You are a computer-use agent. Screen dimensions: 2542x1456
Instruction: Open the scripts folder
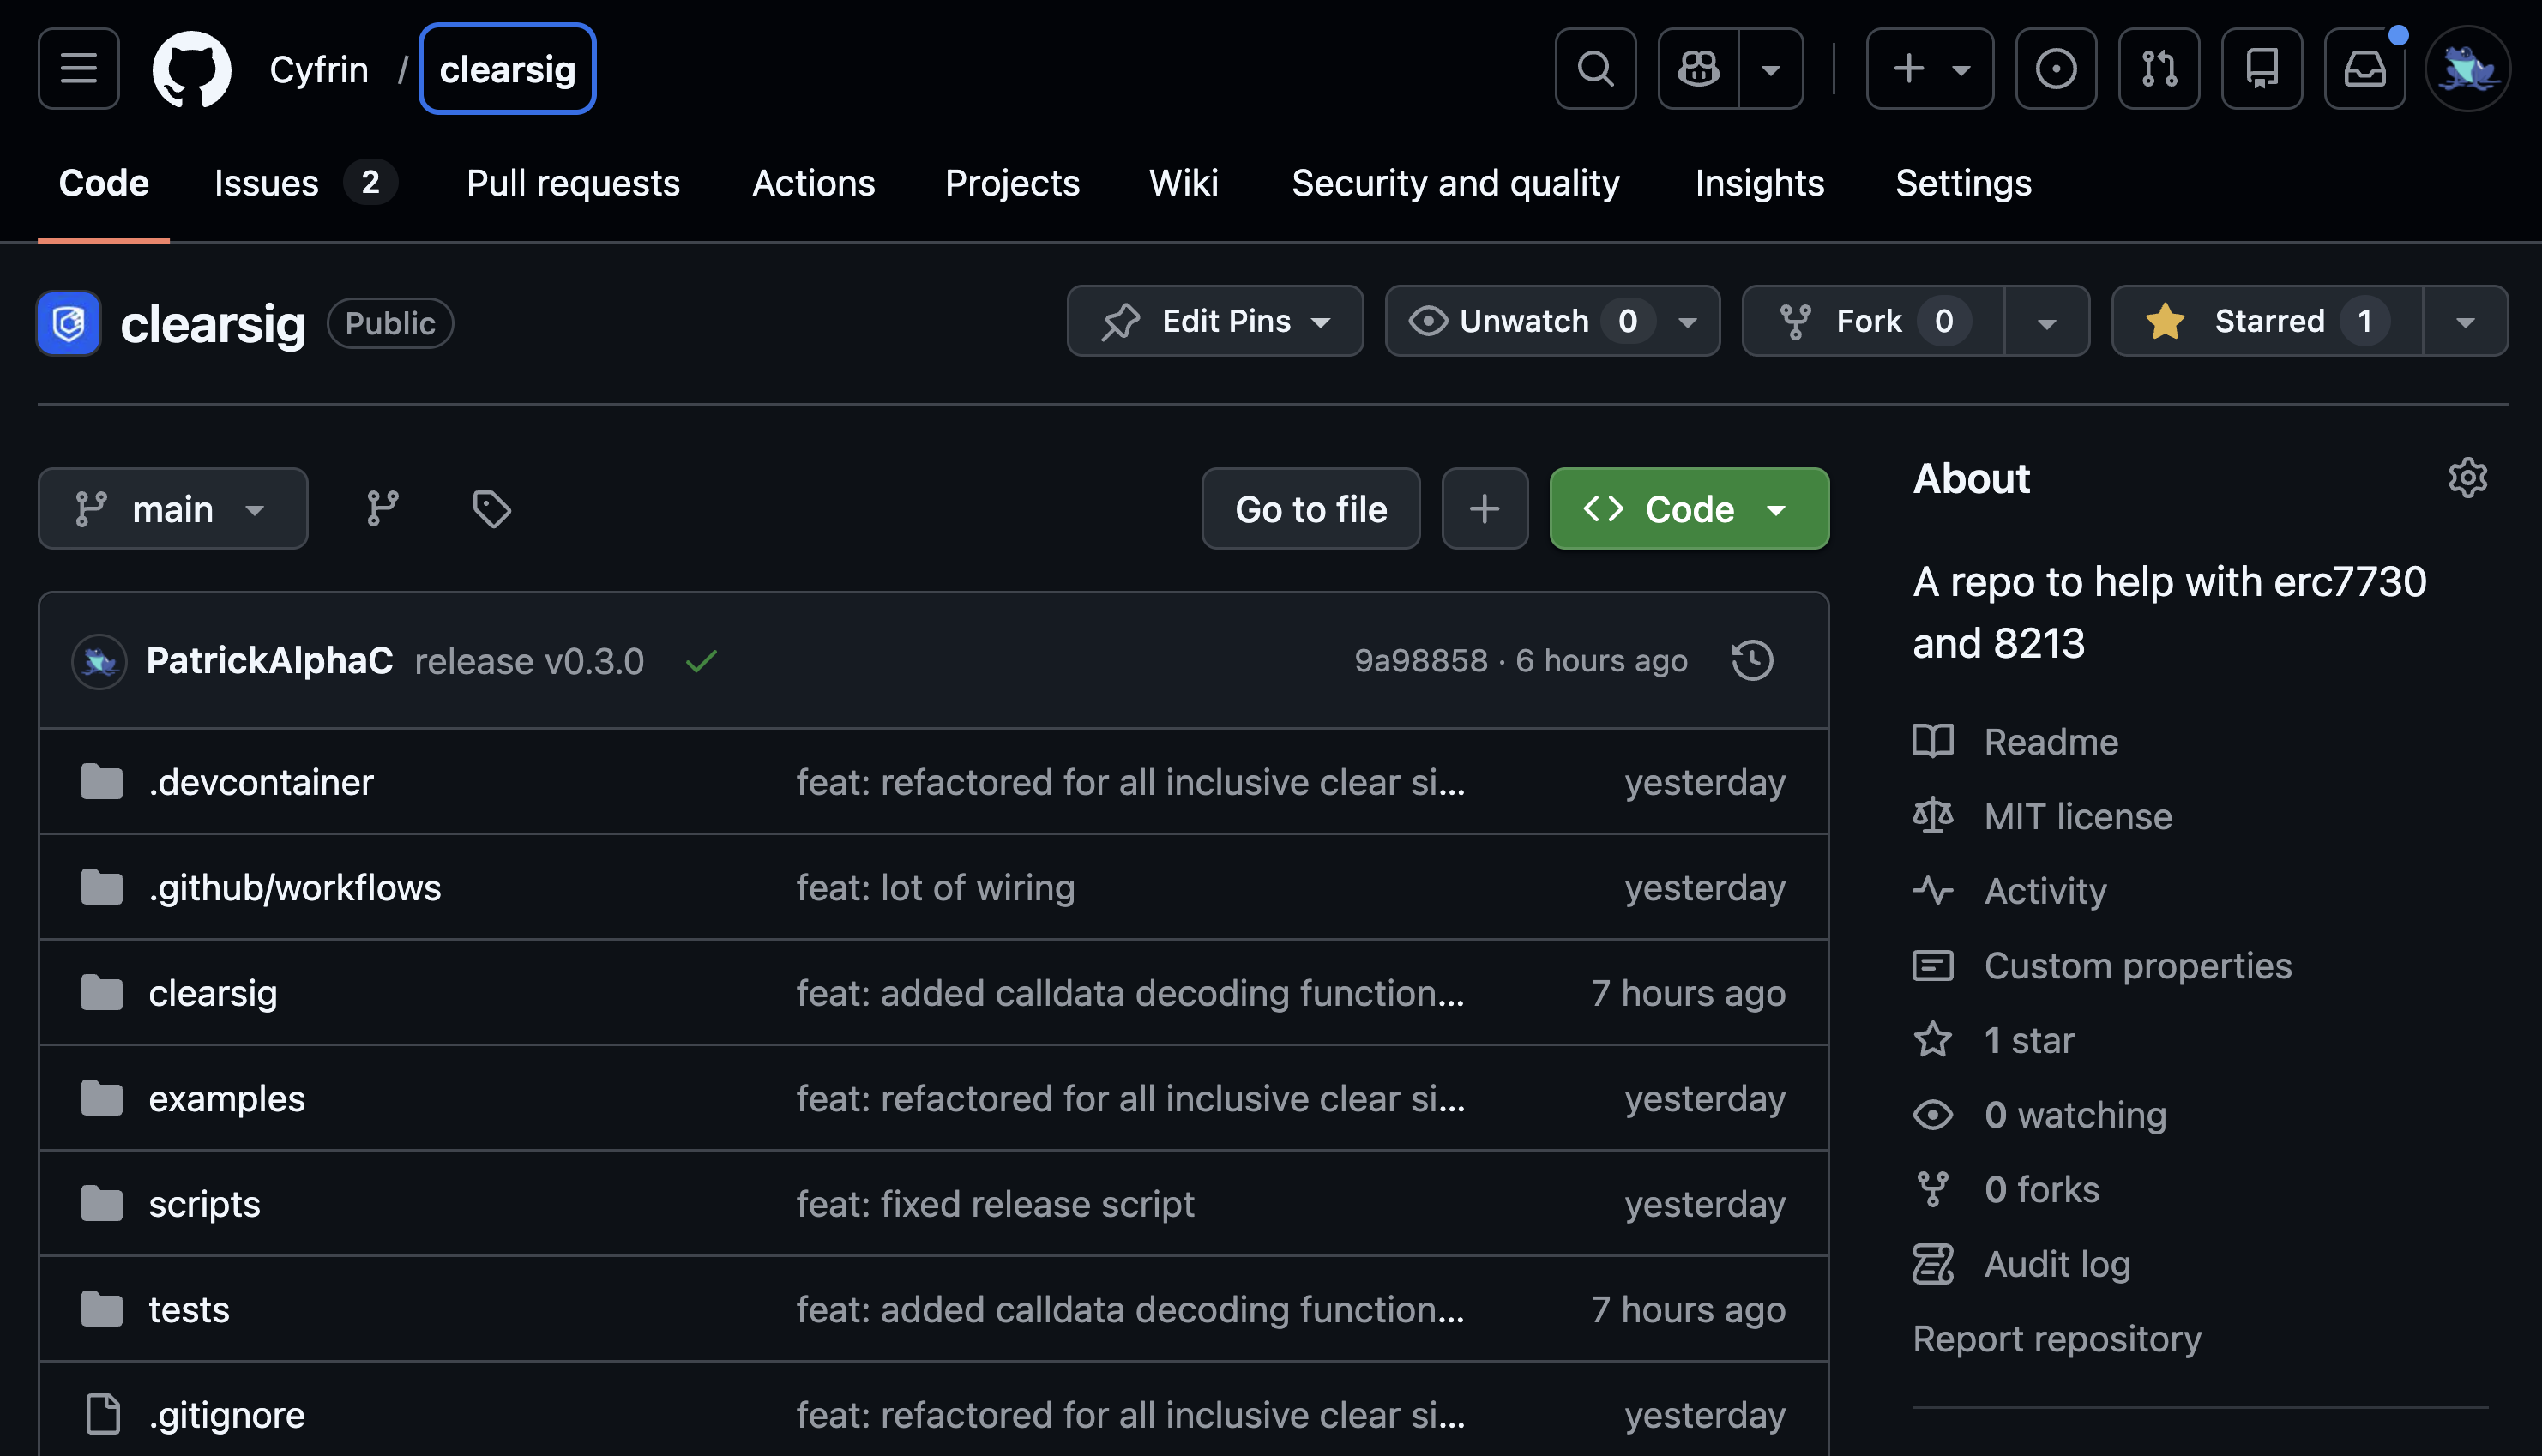[204, 1204]
